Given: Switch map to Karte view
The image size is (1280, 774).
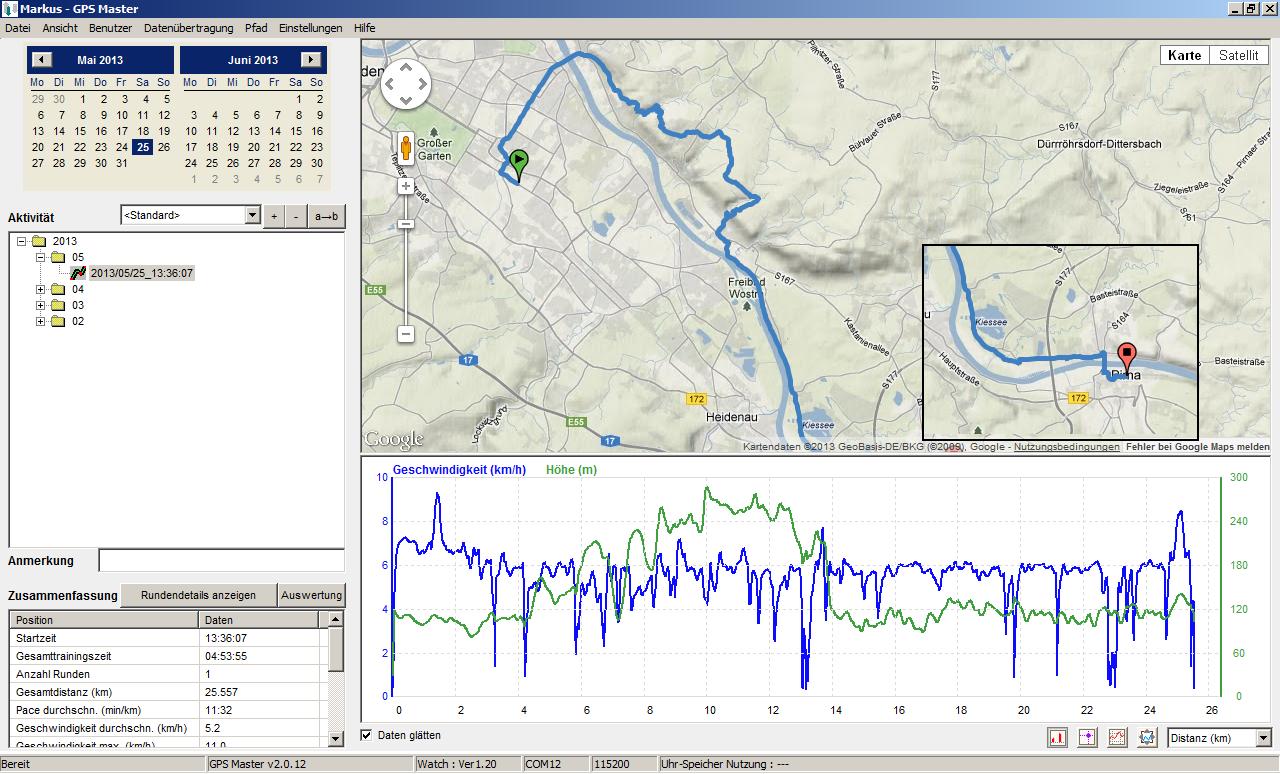Looking at the screenshot, I should (x=1184, y=56).
